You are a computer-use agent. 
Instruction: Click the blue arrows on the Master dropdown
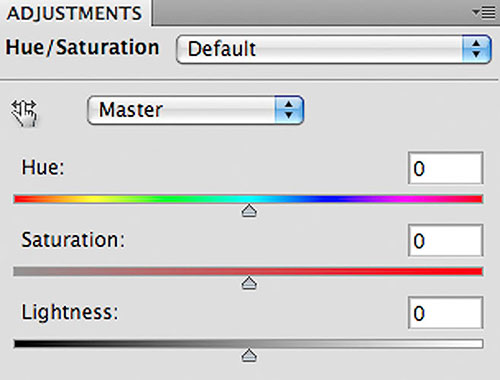click(x=289, y=110)
